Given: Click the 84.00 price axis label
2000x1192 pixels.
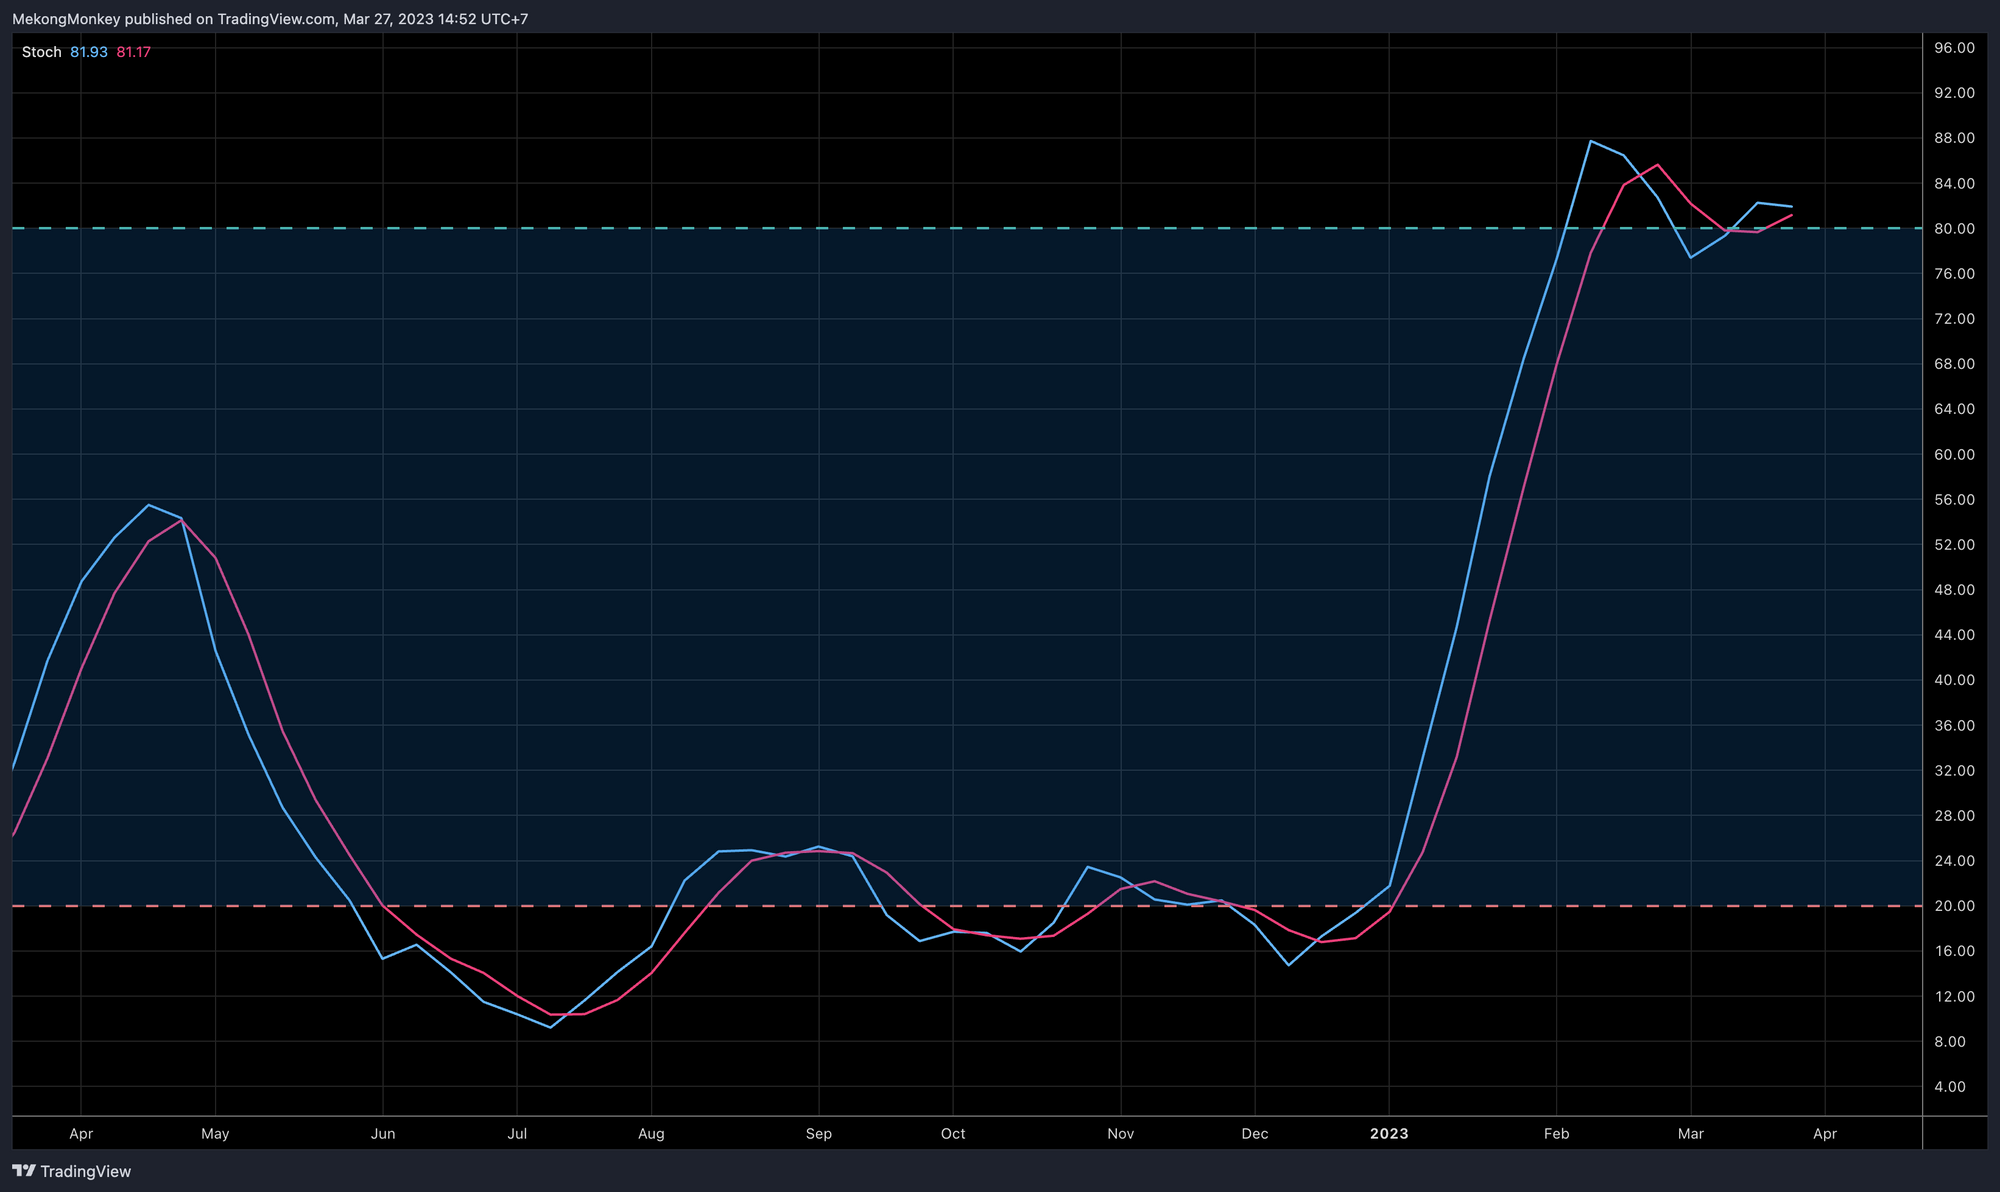Looking at the screenshot, I should (x=1954, y=184).
